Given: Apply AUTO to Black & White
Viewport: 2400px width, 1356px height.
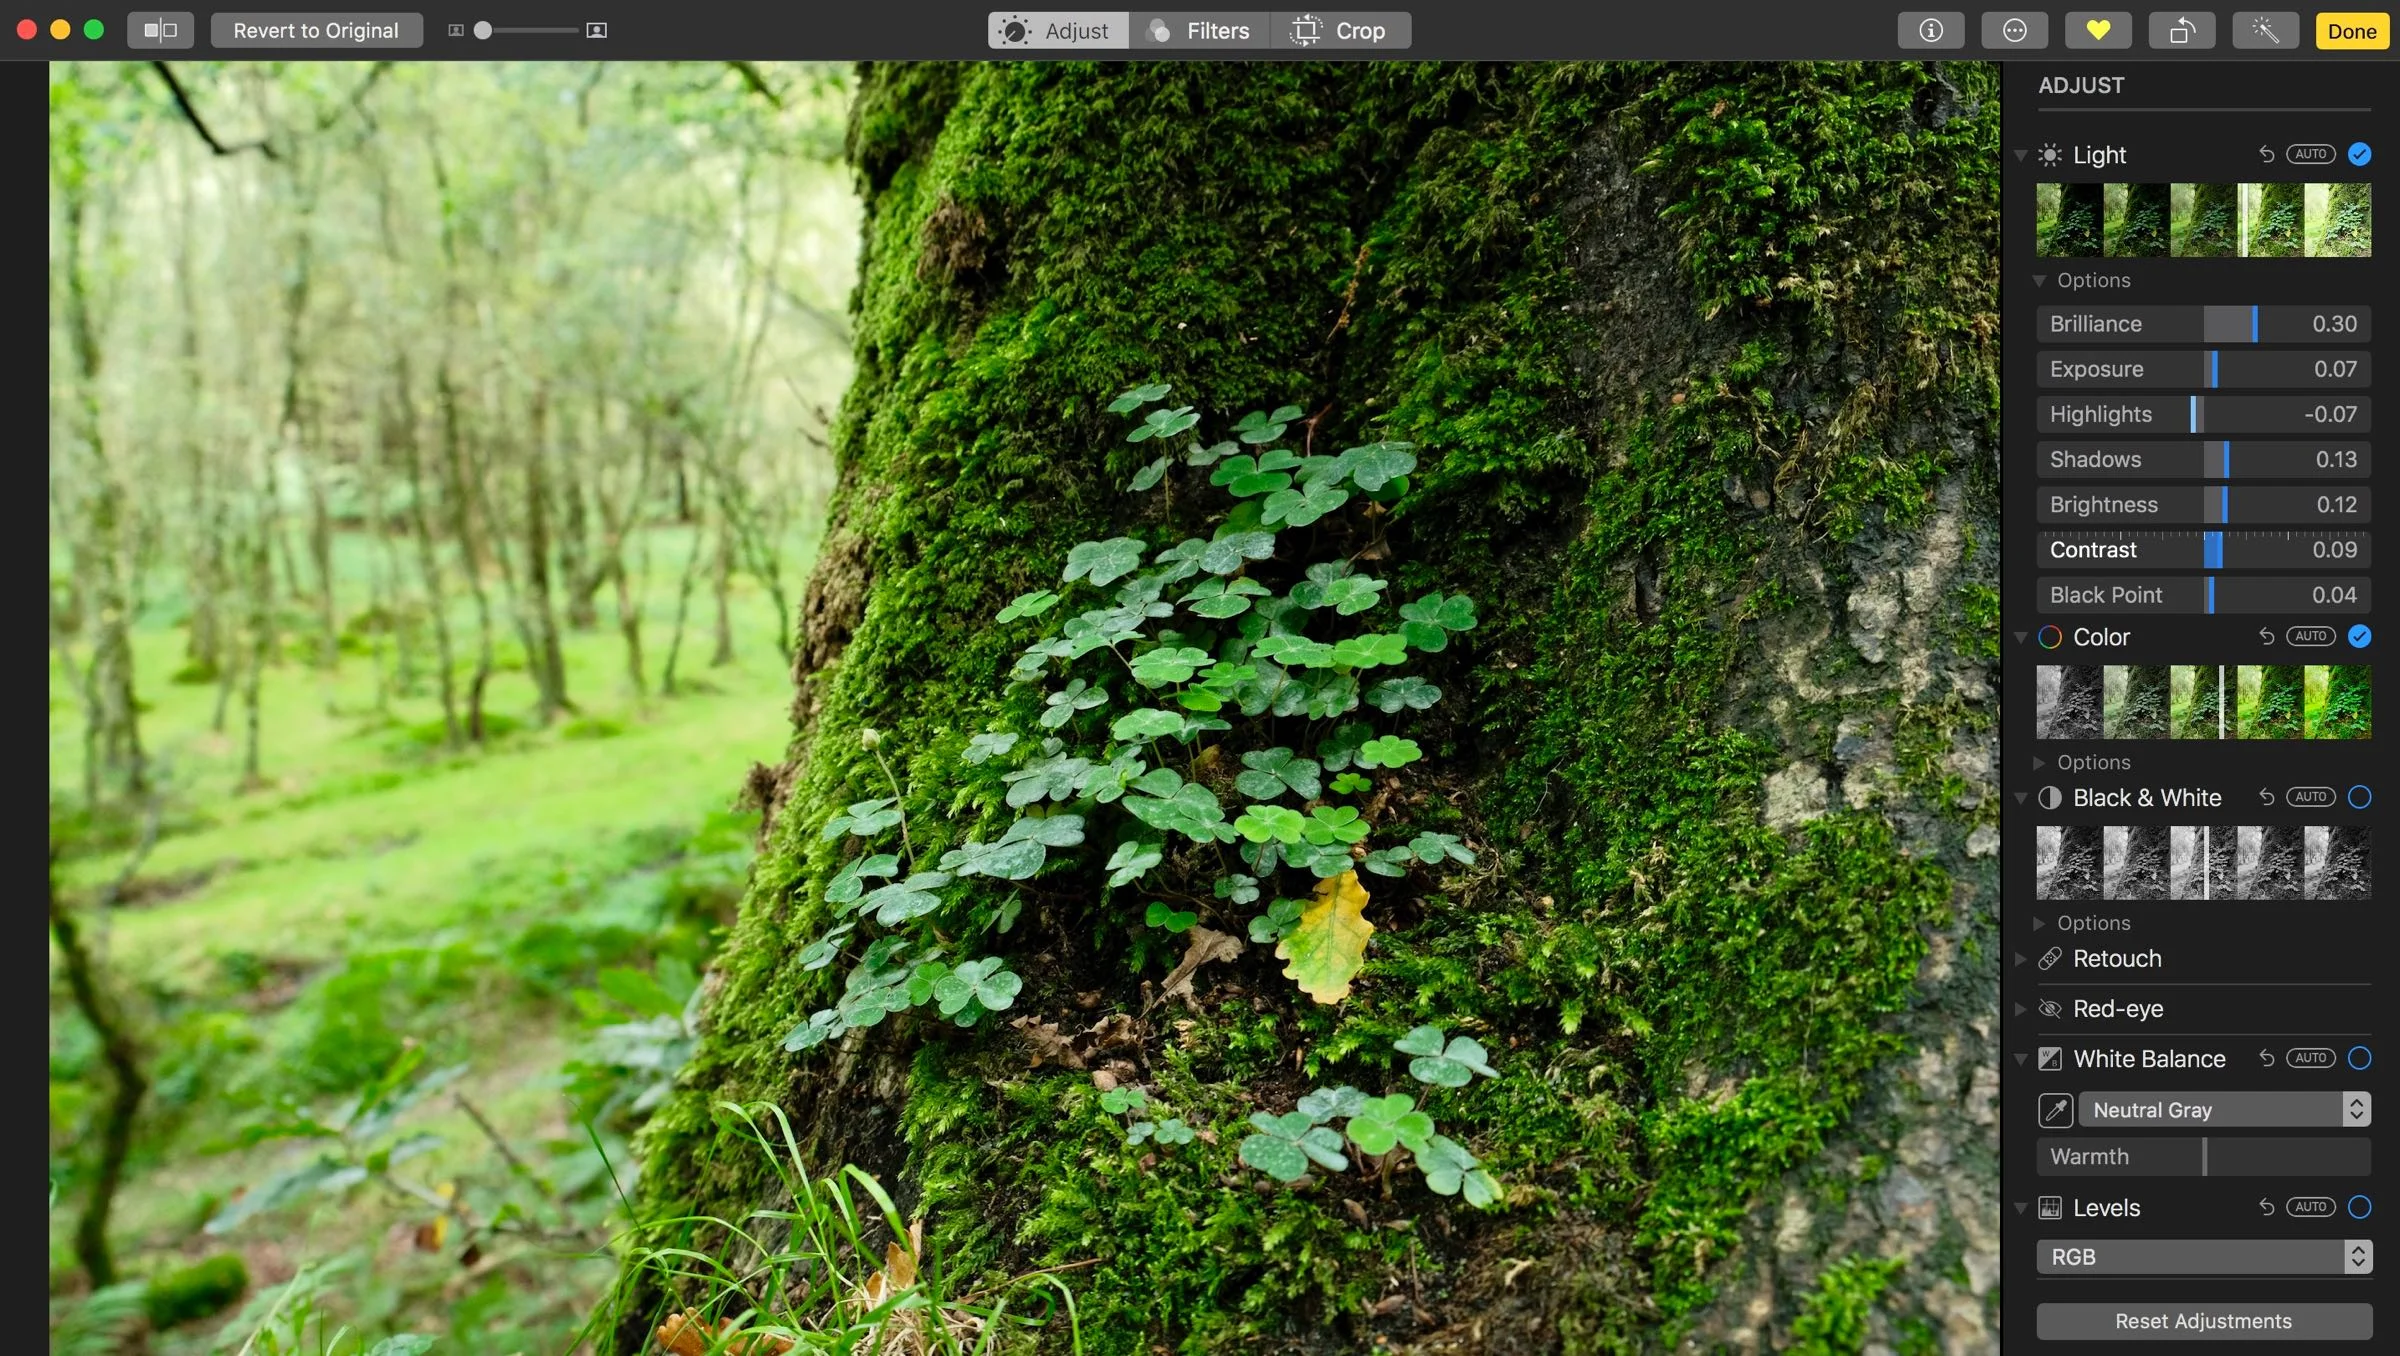Looking at the screenshot, I should [x=2310, y=797].
